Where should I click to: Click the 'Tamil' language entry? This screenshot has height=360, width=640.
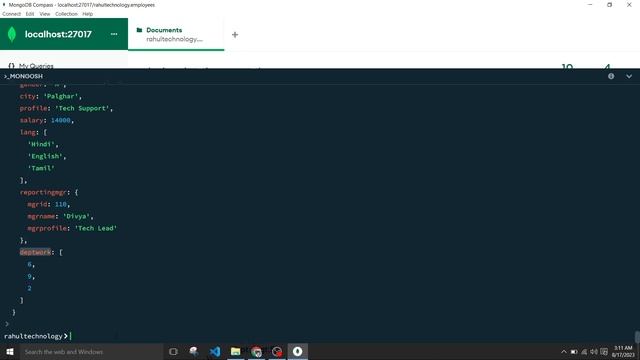[41, 168]
